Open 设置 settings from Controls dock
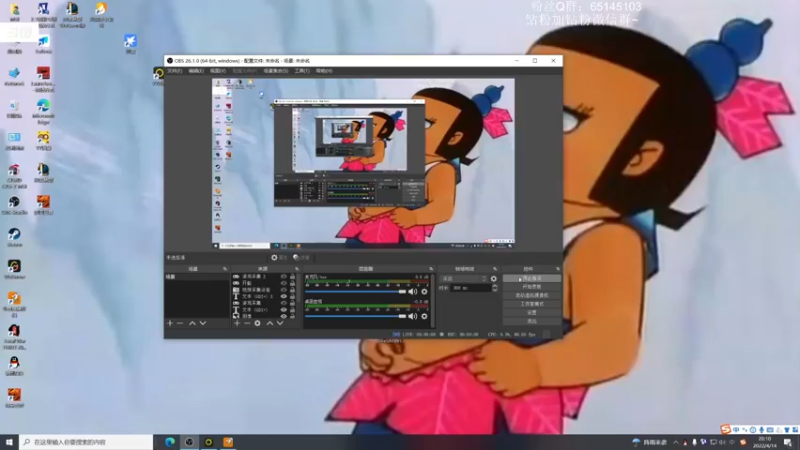 tap(532, 313)
